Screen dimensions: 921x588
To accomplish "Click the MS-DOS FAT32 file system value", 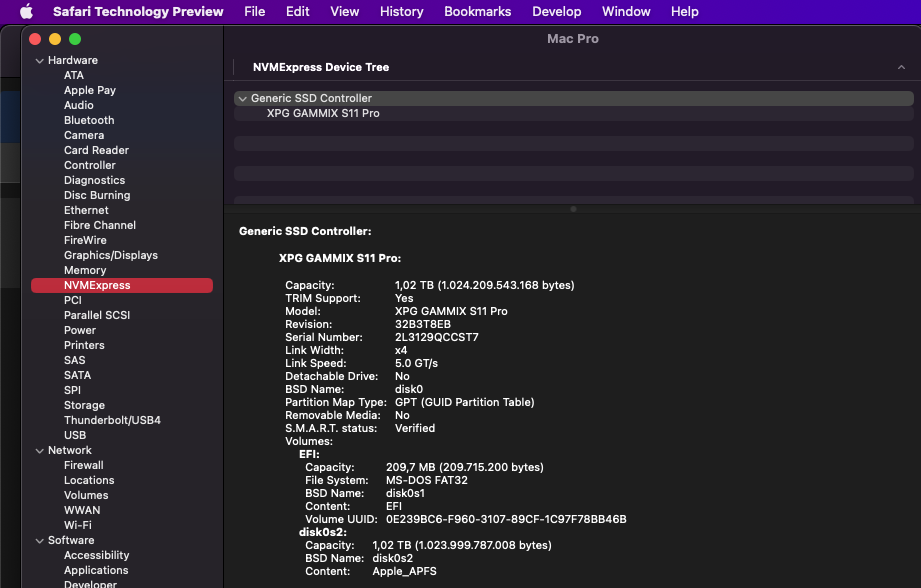I will [x=427, y=480].
